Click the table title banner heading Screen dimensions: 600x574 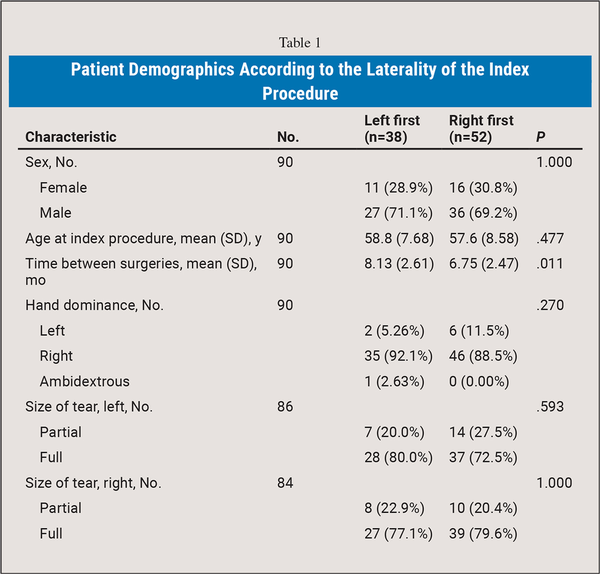(300, 81)
